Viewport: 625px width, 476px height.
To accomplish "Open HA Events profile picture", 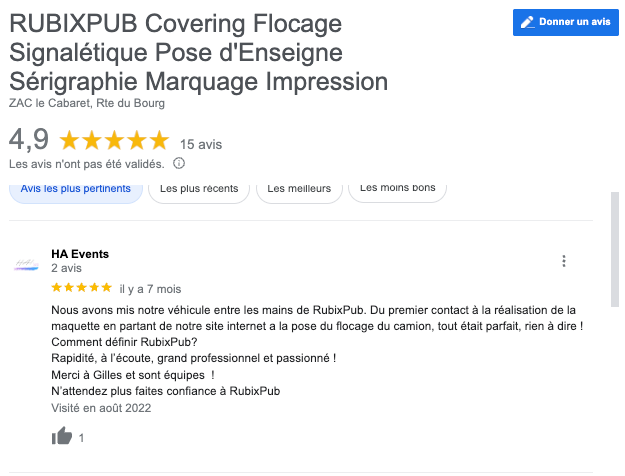I will [x=27, y=263].
